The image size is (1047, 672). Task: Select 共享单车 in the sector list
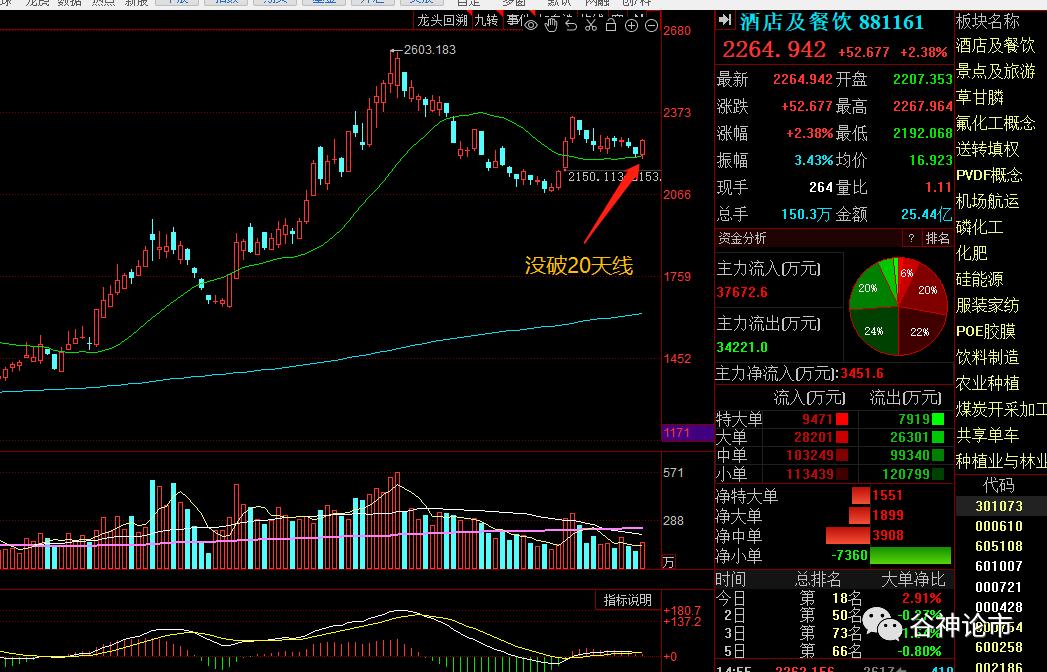(x=988, y=435)
